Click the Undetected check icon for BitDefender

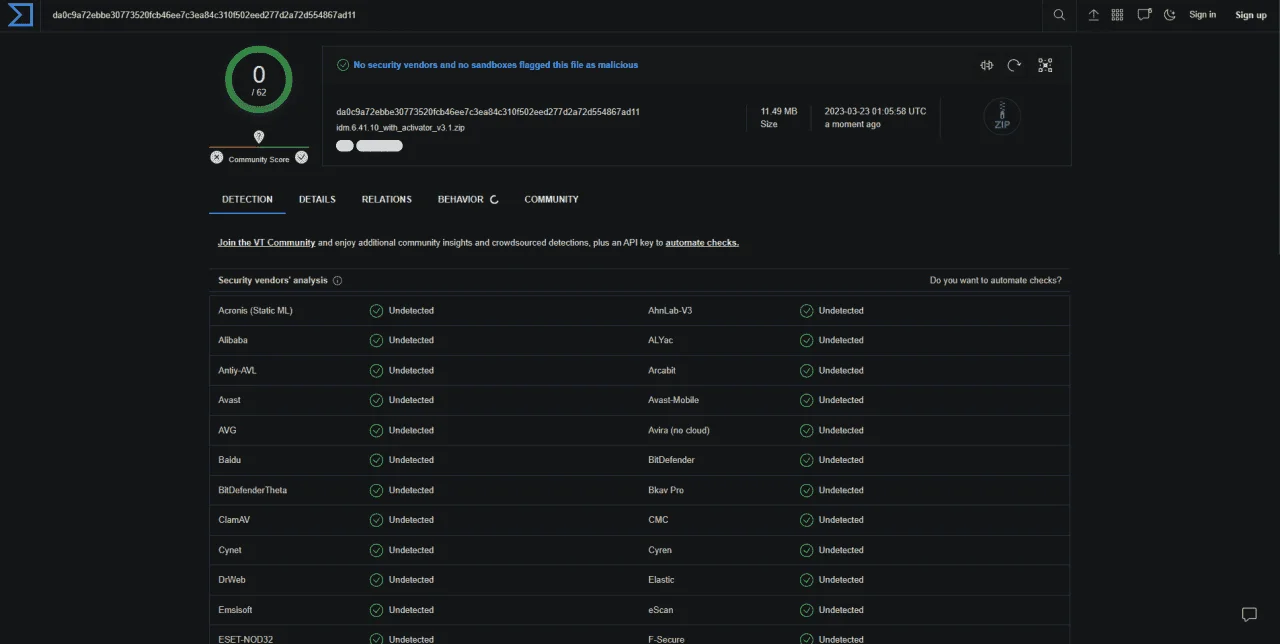click(x=807, y=460)
